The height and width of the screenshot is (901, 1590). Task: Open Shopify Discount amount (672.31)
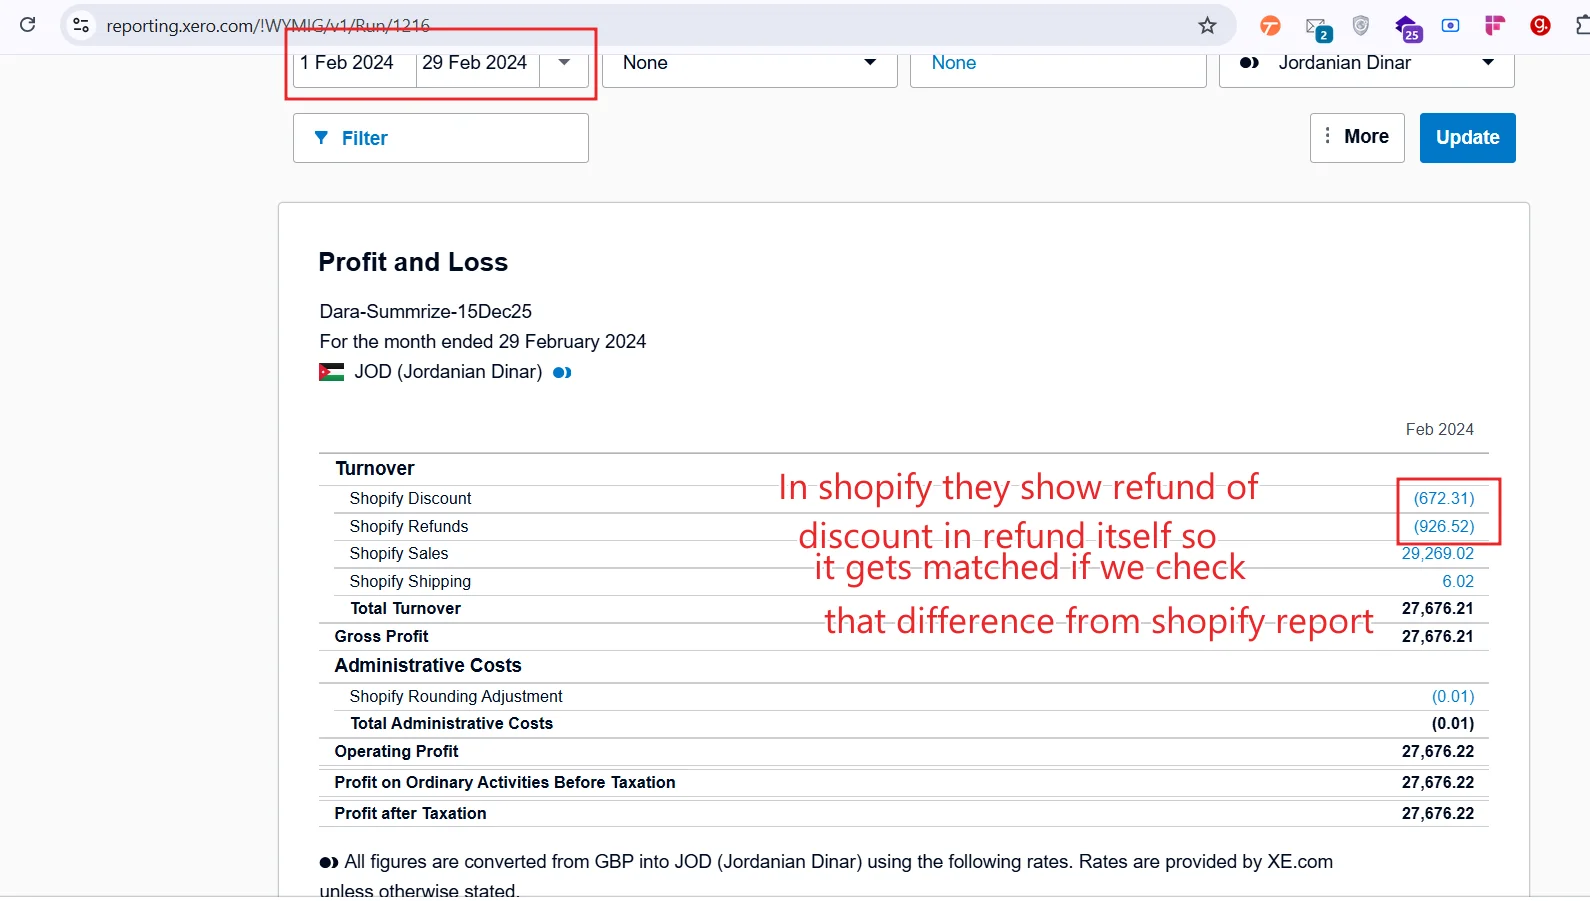[x=1444, y=498]
